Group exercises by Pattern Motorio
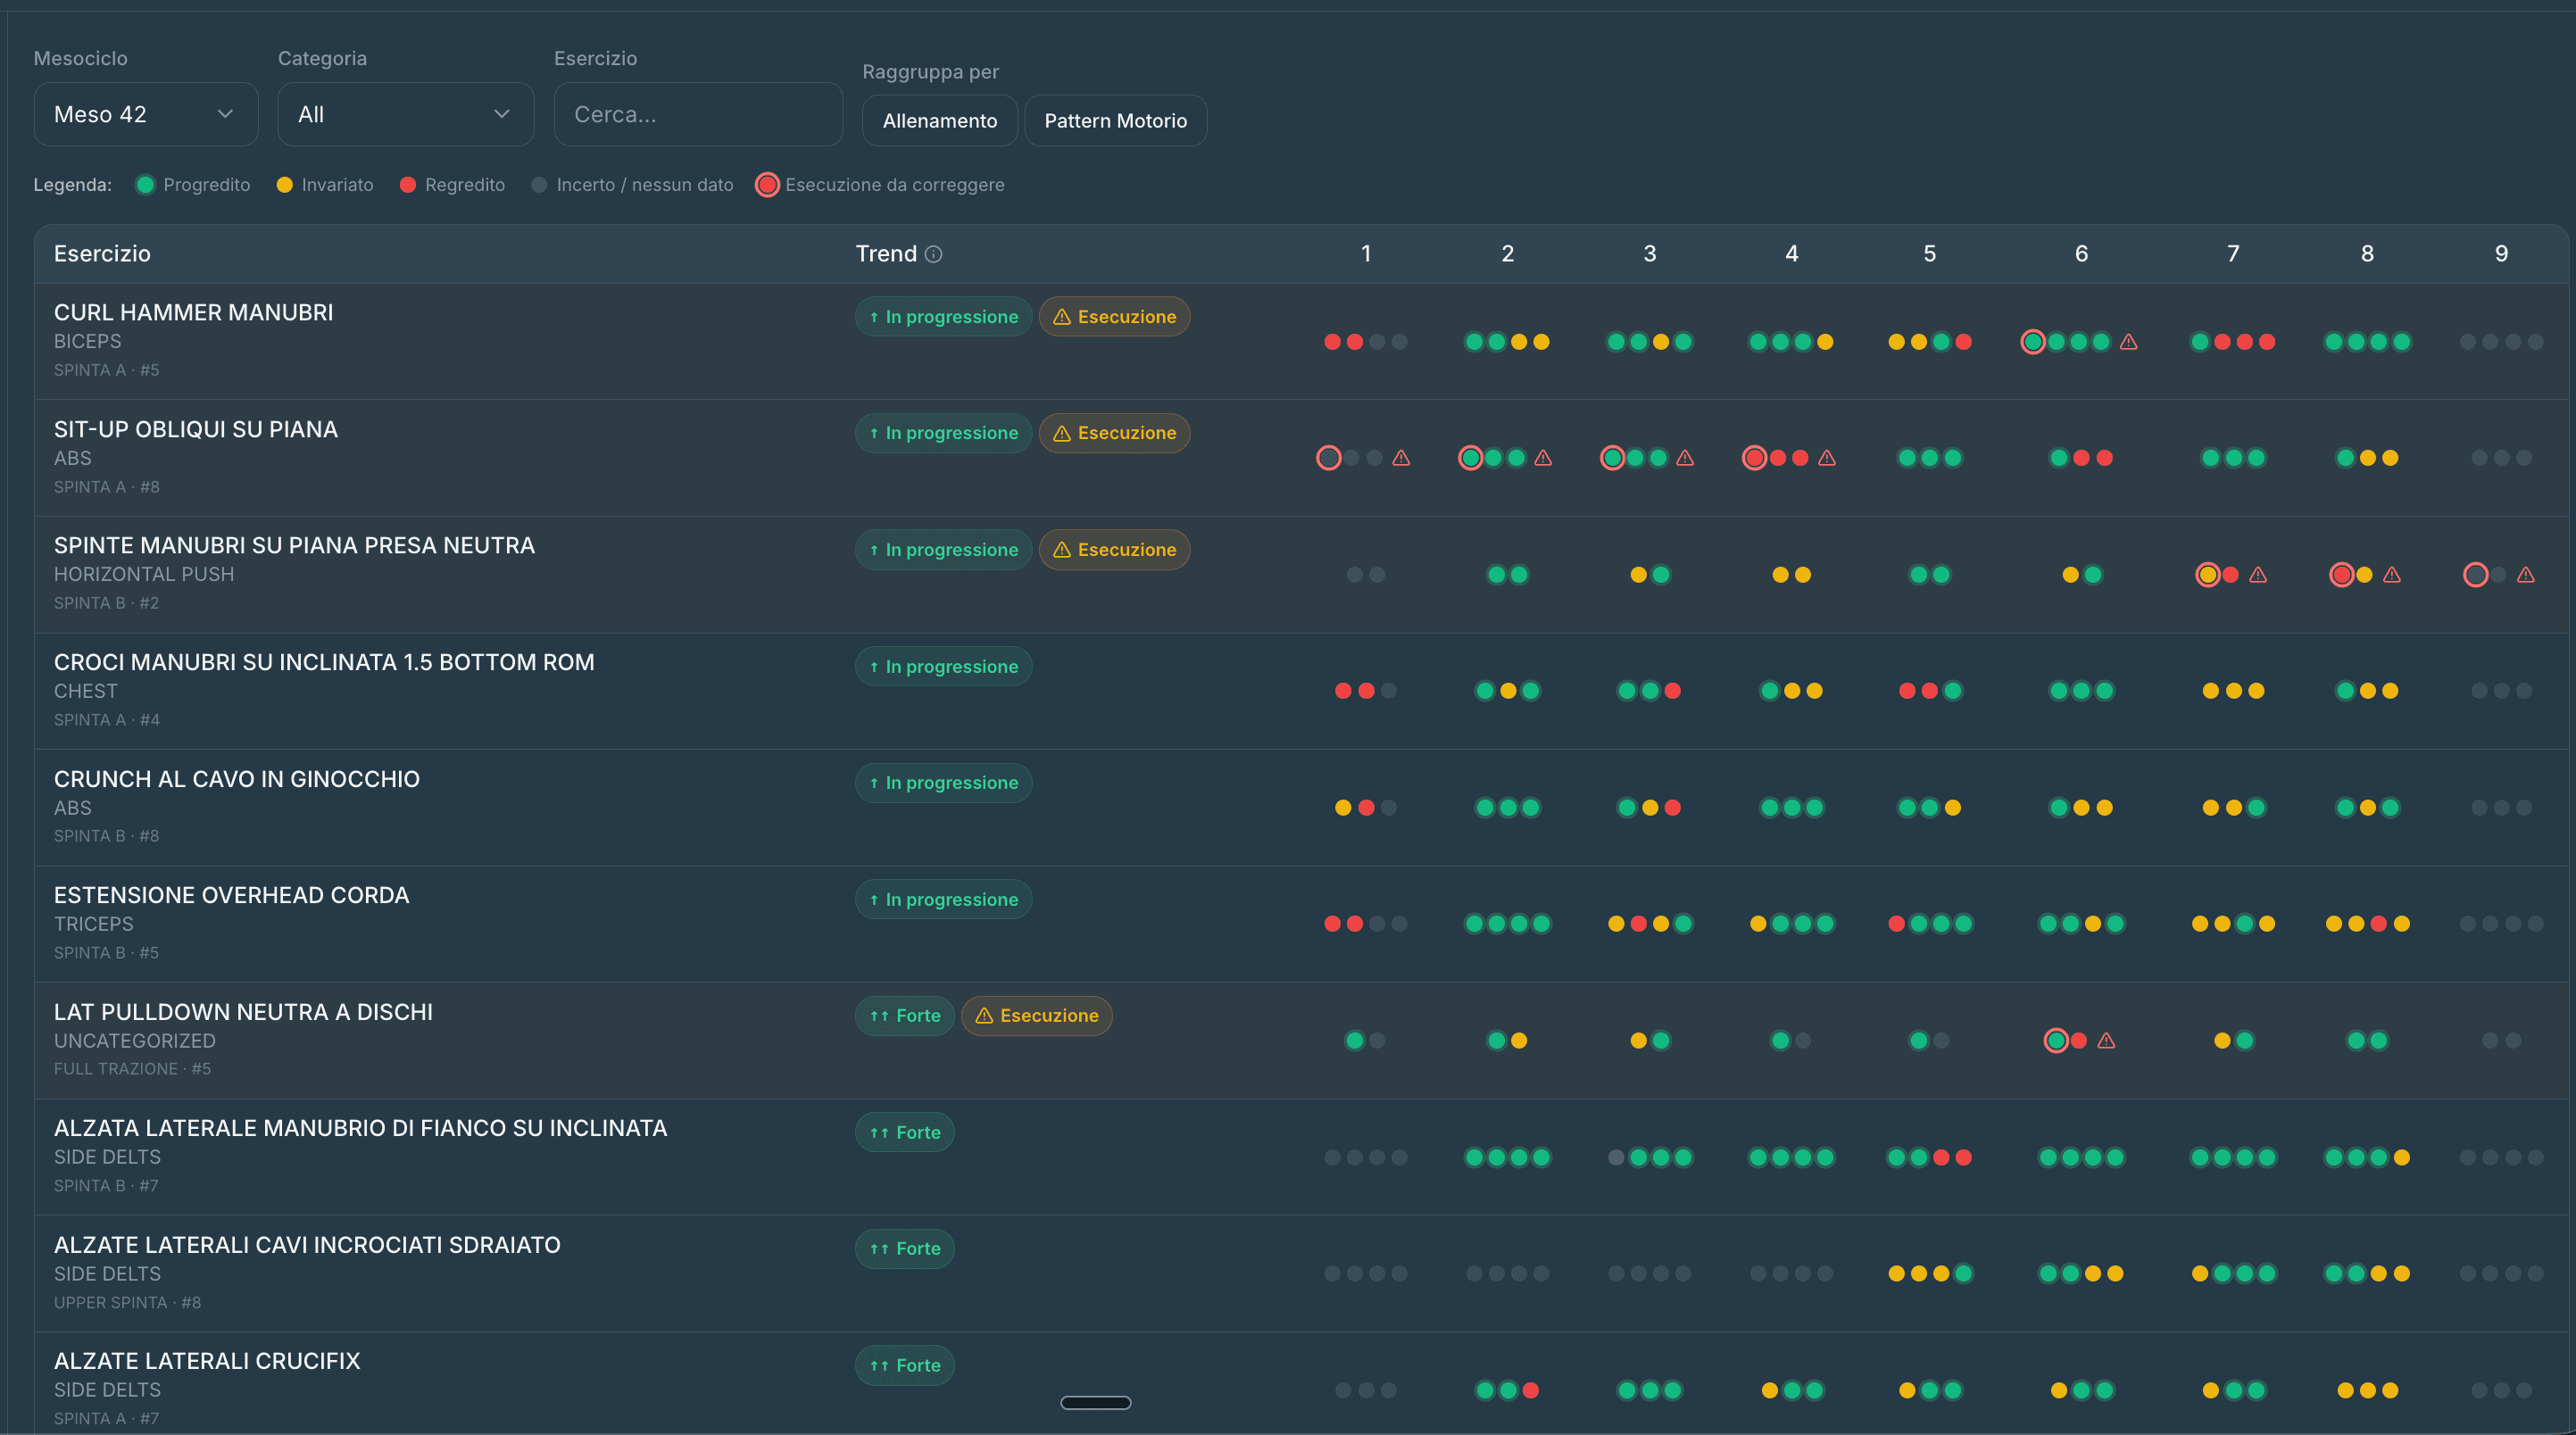The image size is (2576, 1435). pyautogui.click(x=1116, y=121)
